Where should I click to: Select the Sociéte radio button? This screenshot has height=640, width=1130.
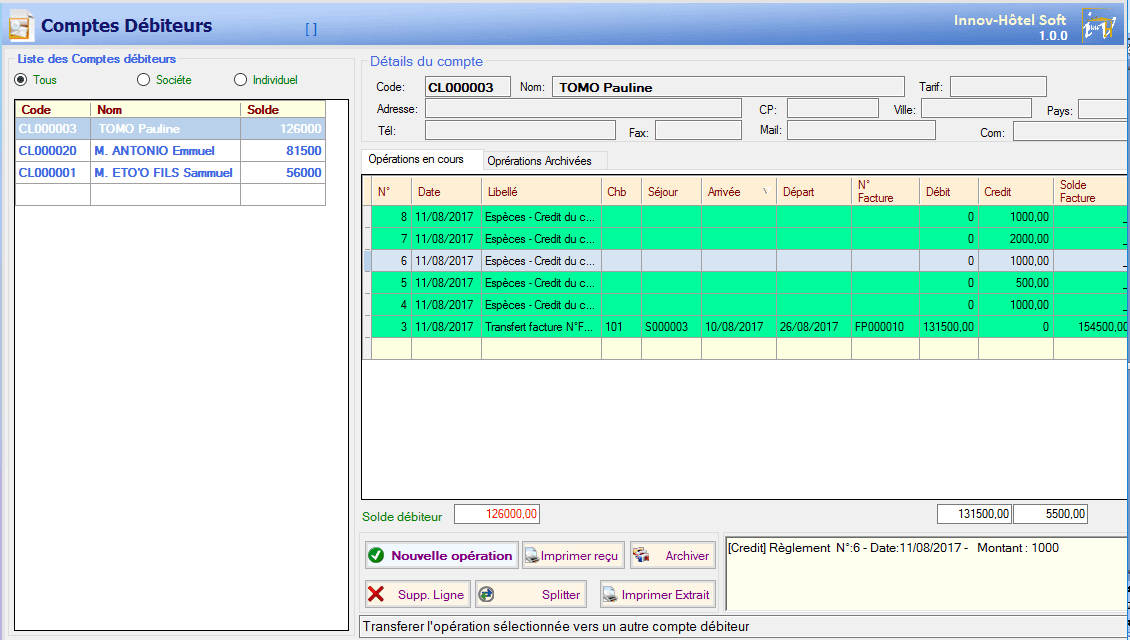[x=143, y=79]
